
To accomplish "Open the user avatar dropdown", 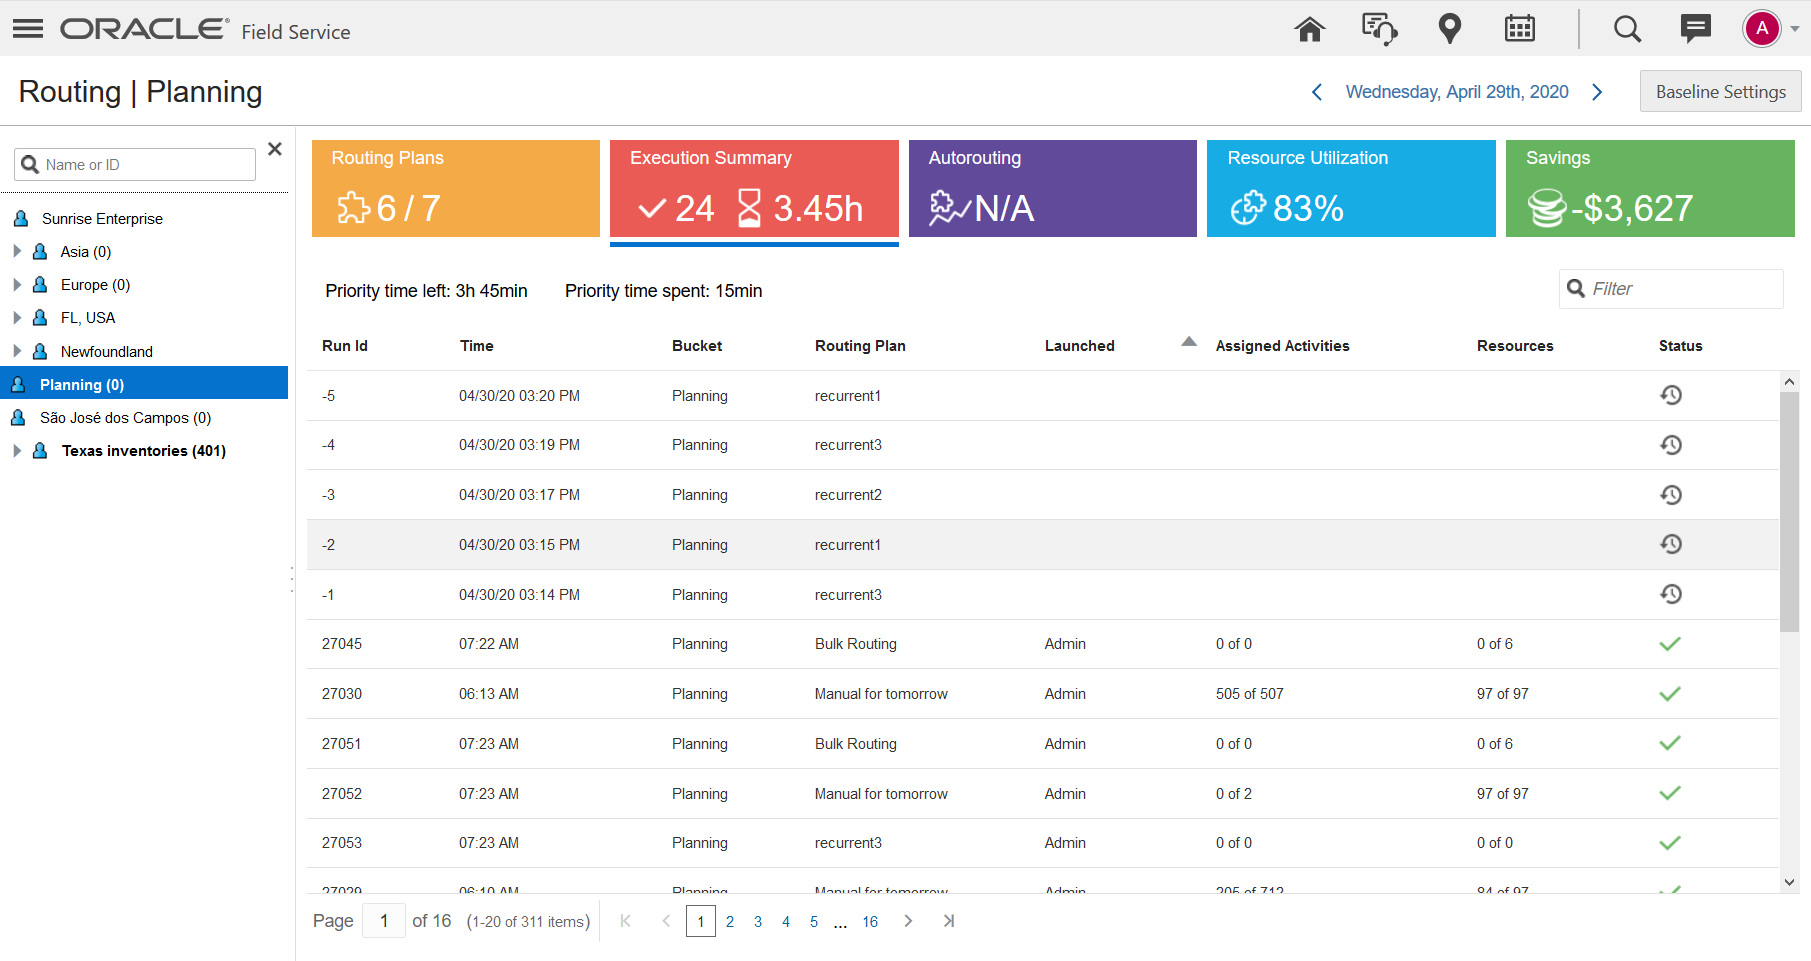I will click(x=1771, y=29).
